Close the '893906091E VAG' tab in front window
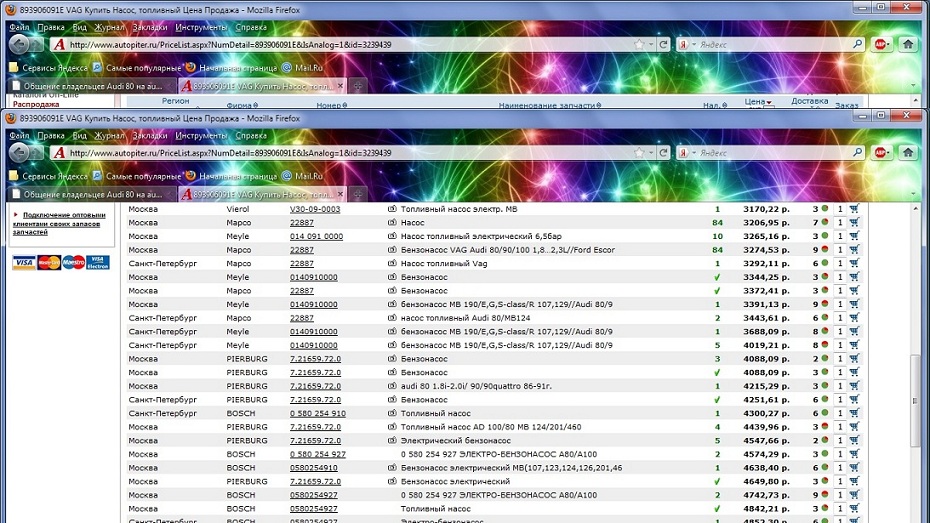Image resolution: width=930 pixels, height=523 pixels. coord(340,194)
